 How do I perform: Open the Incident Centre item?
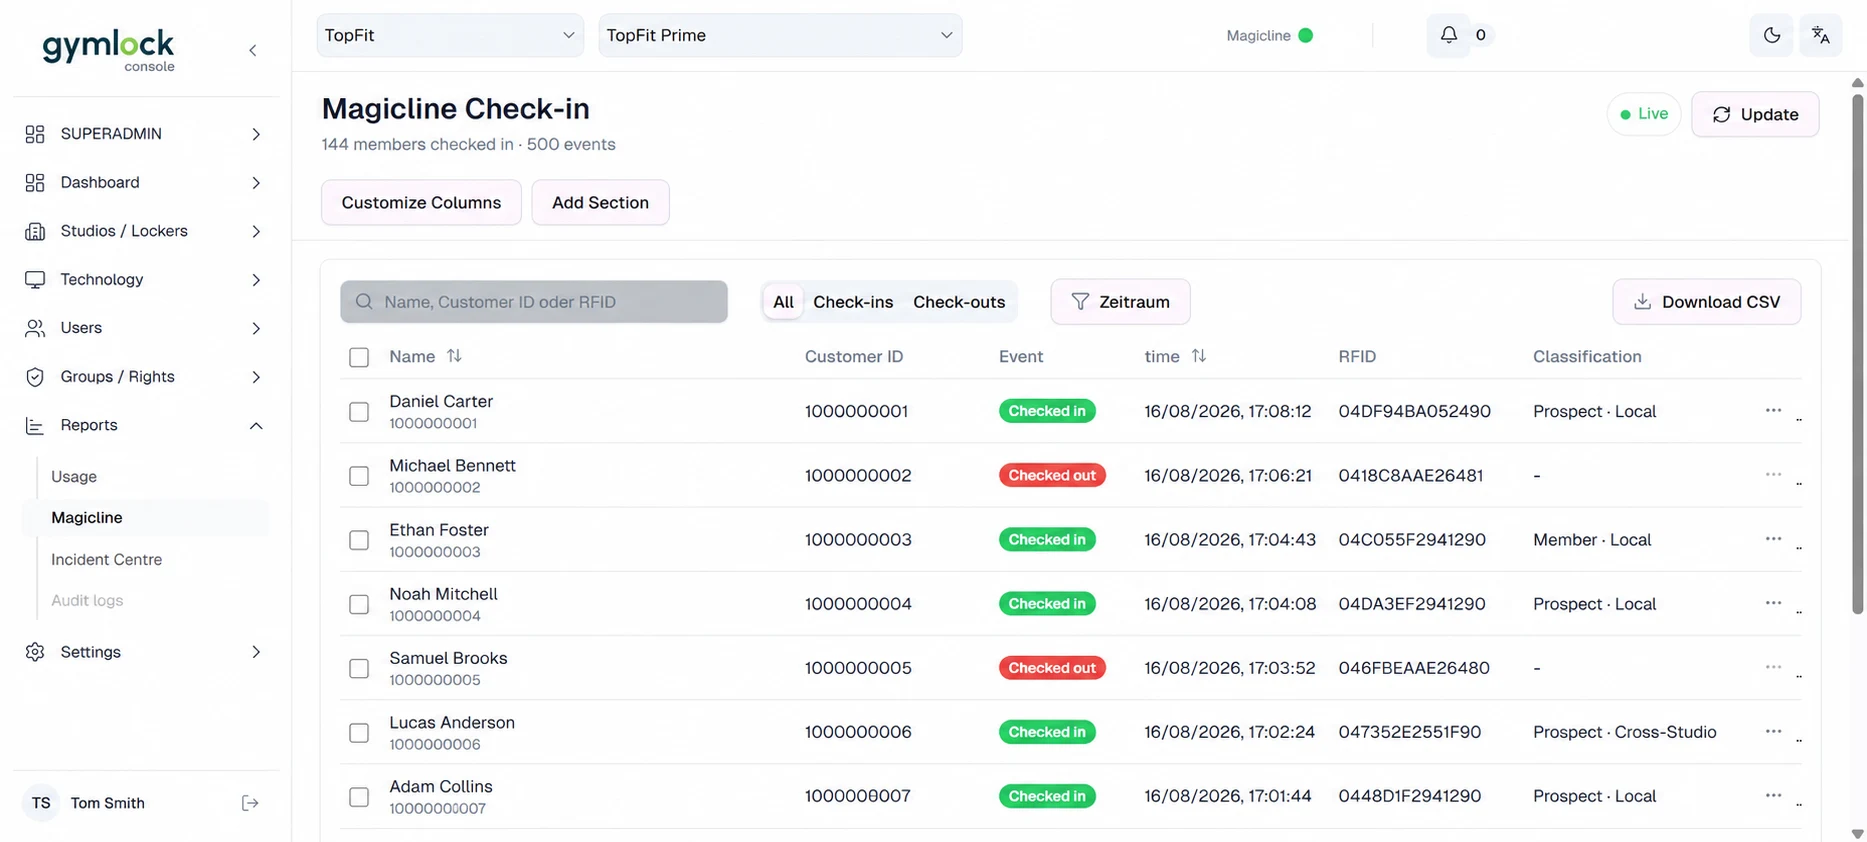tap(107, 560)
